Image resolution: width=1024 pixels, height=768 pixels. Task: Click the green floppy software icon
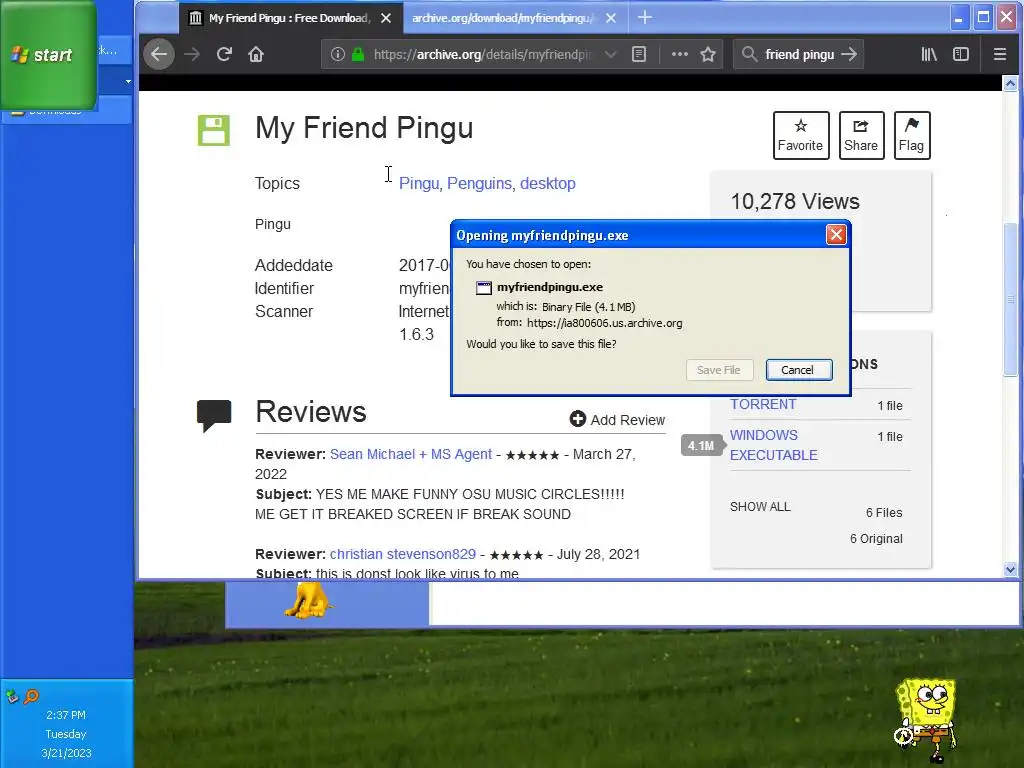[214, 130]
